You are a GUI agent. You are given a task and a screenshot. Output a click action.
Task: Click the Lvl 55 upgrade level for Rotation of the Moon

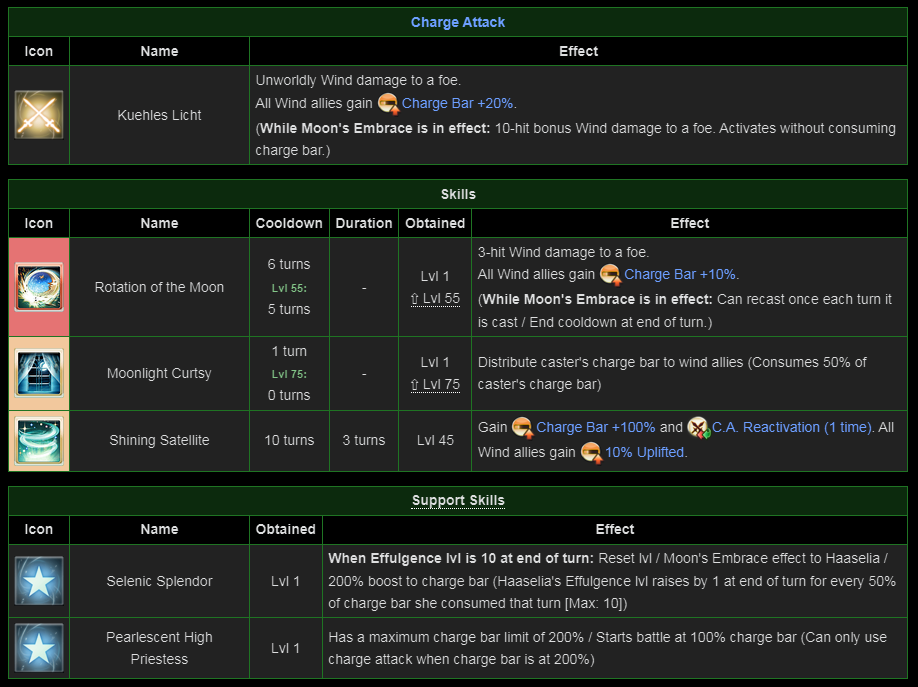[x=435, y=299]
